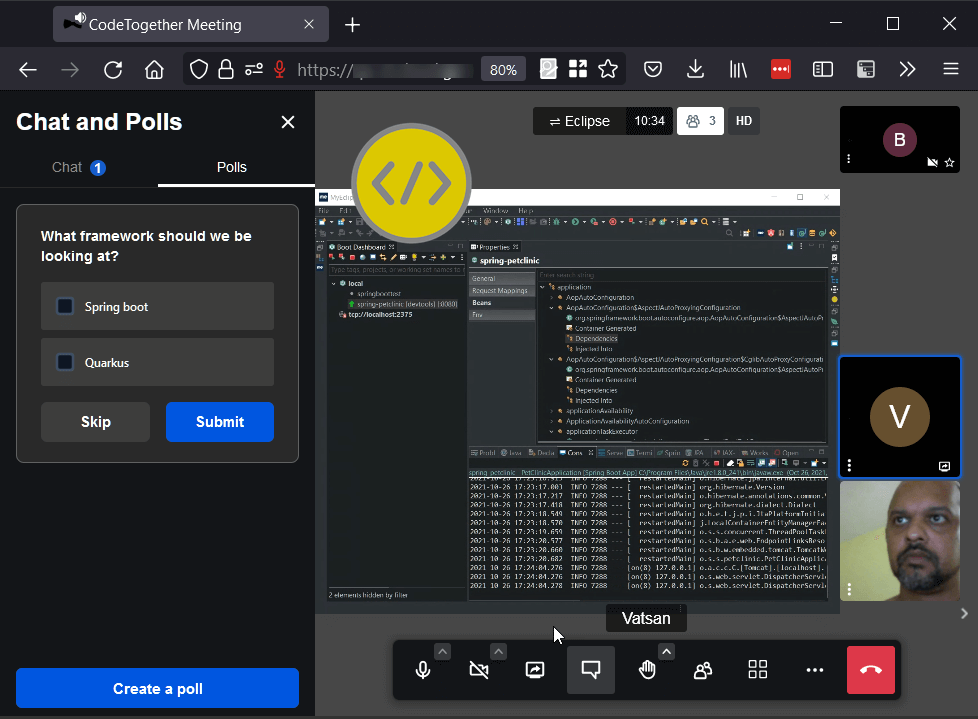Open the participants list from the toolbar

[703, 670]
